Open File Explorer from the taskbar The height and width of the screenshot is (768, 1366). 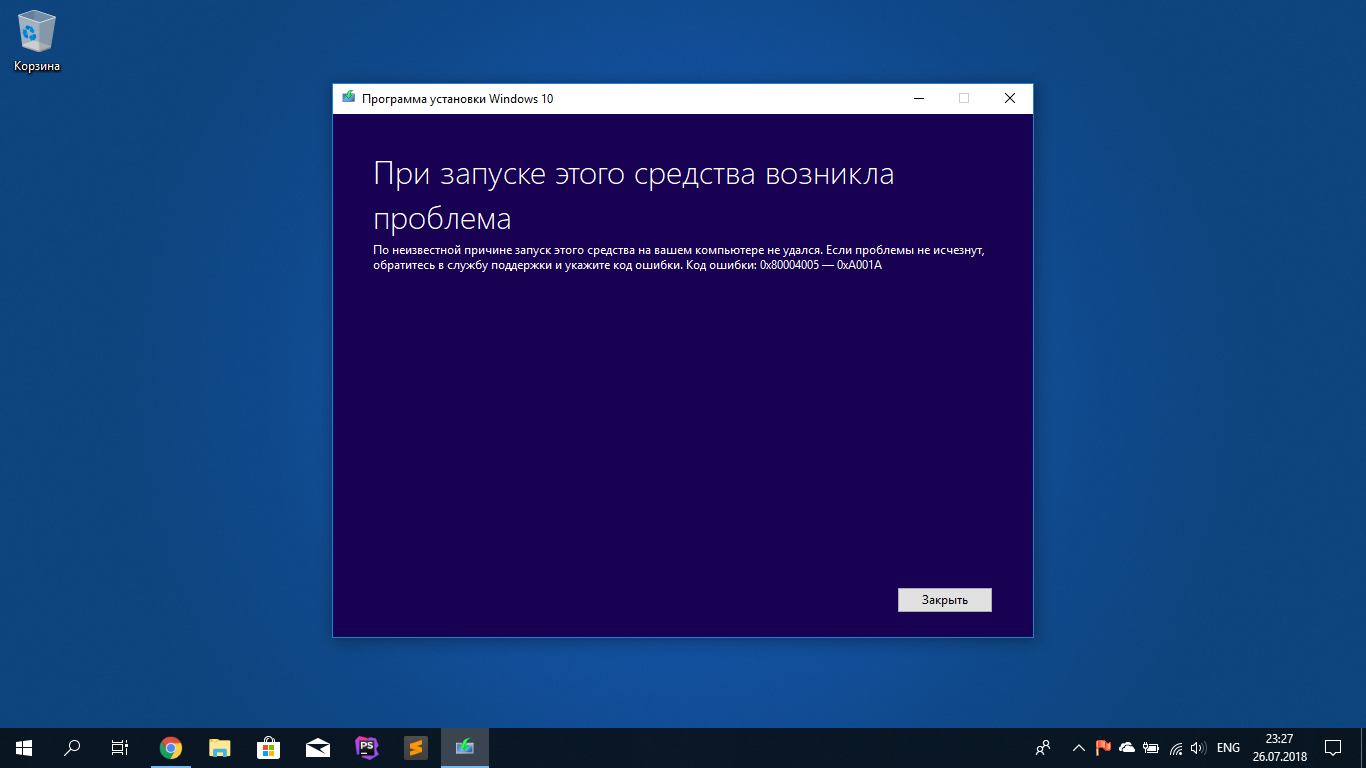(220, 747)
